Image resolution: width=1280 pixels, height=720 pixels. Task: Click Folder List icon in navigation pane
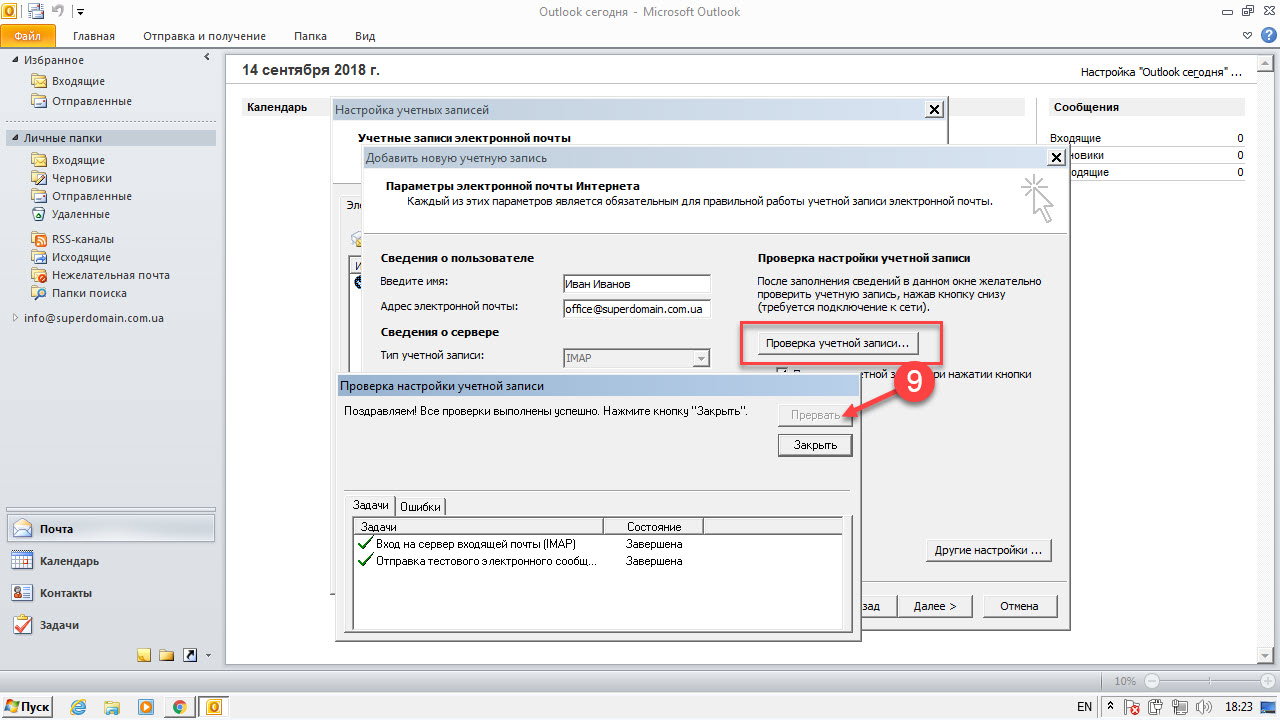pos(167,656)
